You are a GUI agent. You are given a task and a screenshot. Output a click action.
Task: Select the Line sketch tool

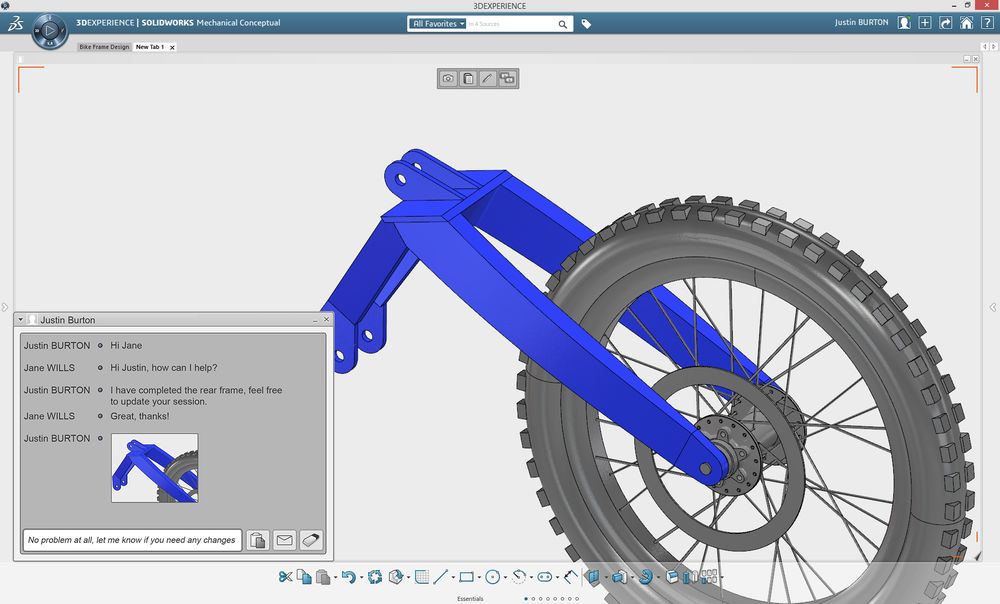tap(440, 577)
